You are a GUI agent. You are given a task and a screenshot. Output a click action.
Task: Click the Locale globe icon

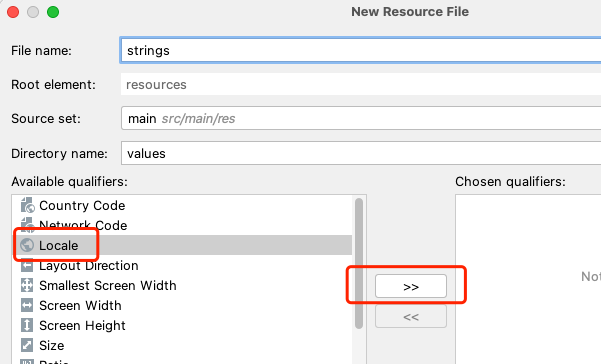click(x=27, y=245)
